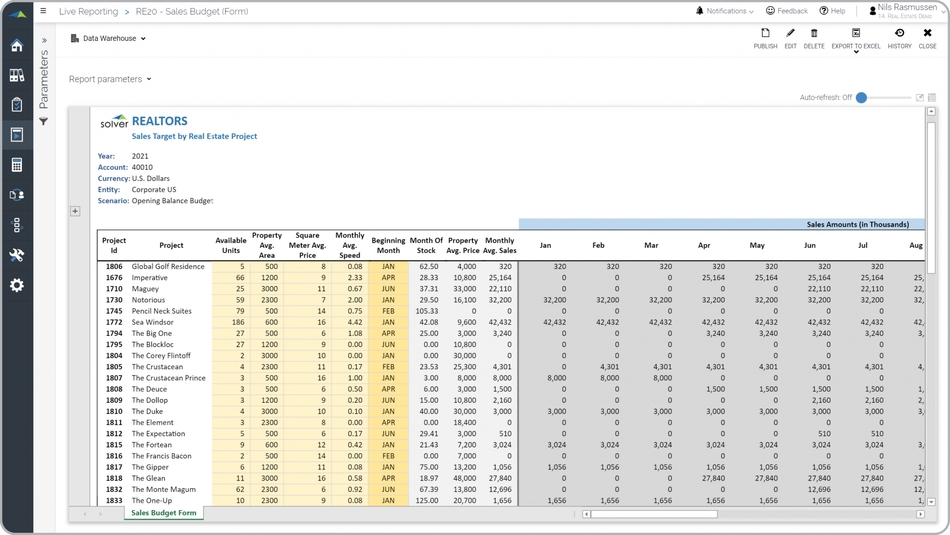Open the settings gear in the sidebar
This screenshot has width=950, height=535.
16,285
